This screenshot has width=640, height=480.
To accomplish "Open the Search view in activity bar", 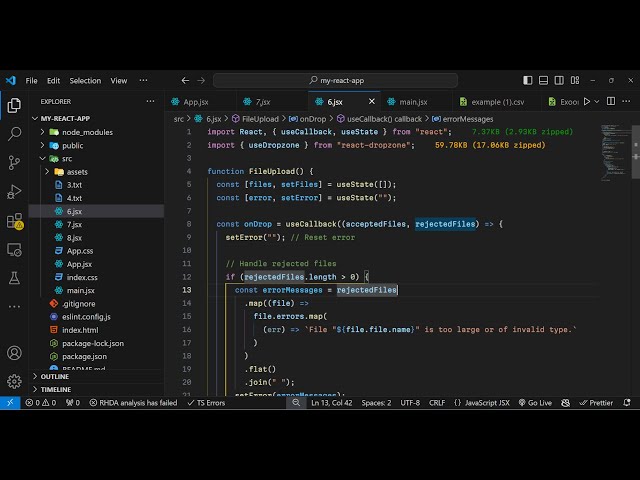I will pyautogui.click(x=14, y=133).
